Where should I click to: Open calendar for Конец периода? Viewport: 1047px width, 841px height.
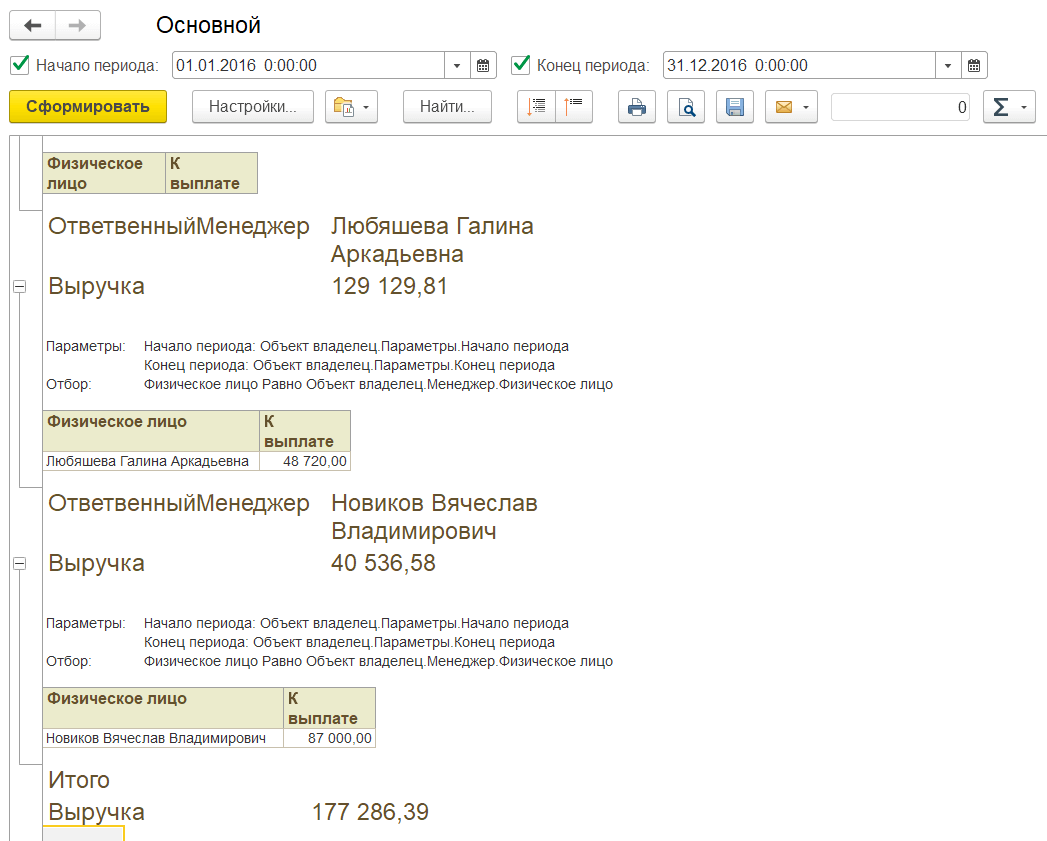point(974,66)
